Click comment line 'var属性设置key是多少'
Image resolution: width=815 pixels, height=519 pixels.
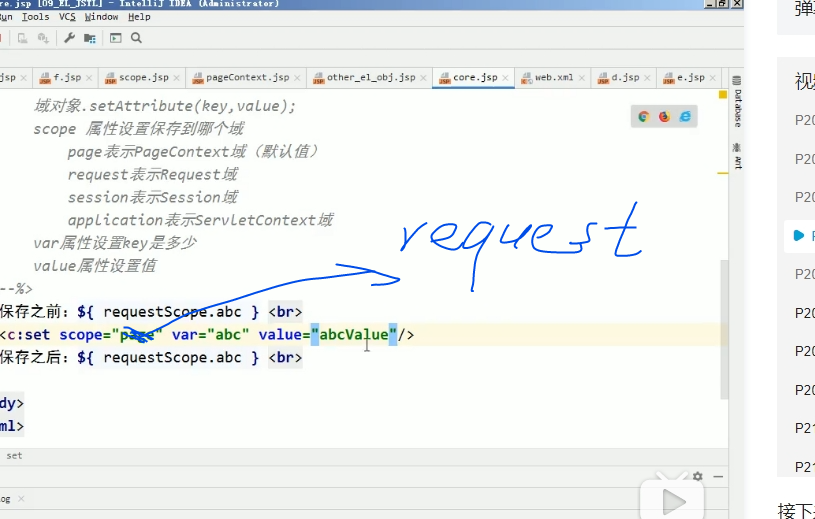point(115,243)
